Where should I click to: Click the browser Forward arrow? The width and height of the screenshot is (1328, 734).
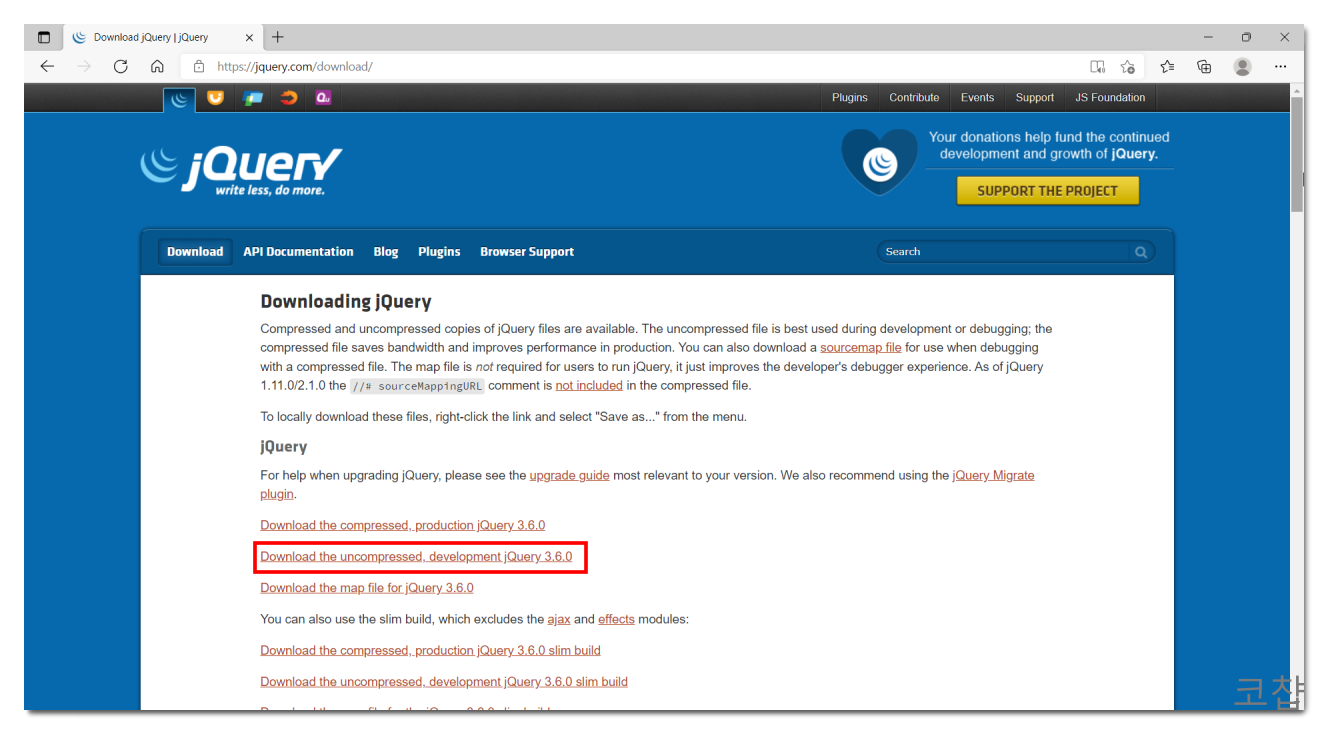84,66
